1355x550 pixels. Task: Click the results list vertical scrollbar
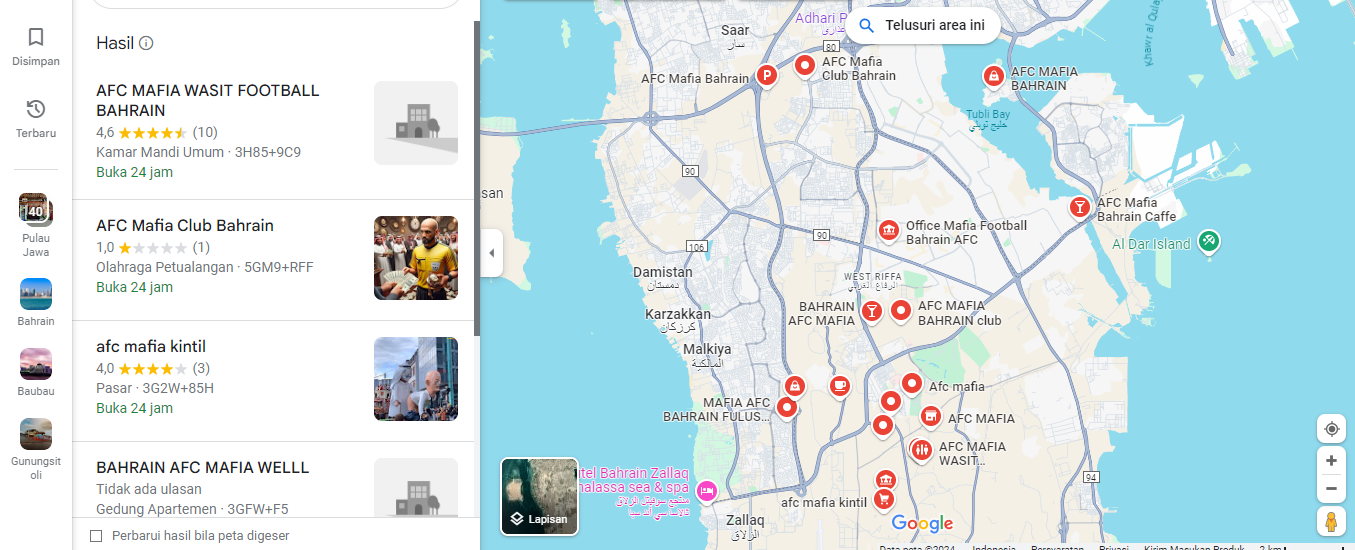(x=477, y=178)
